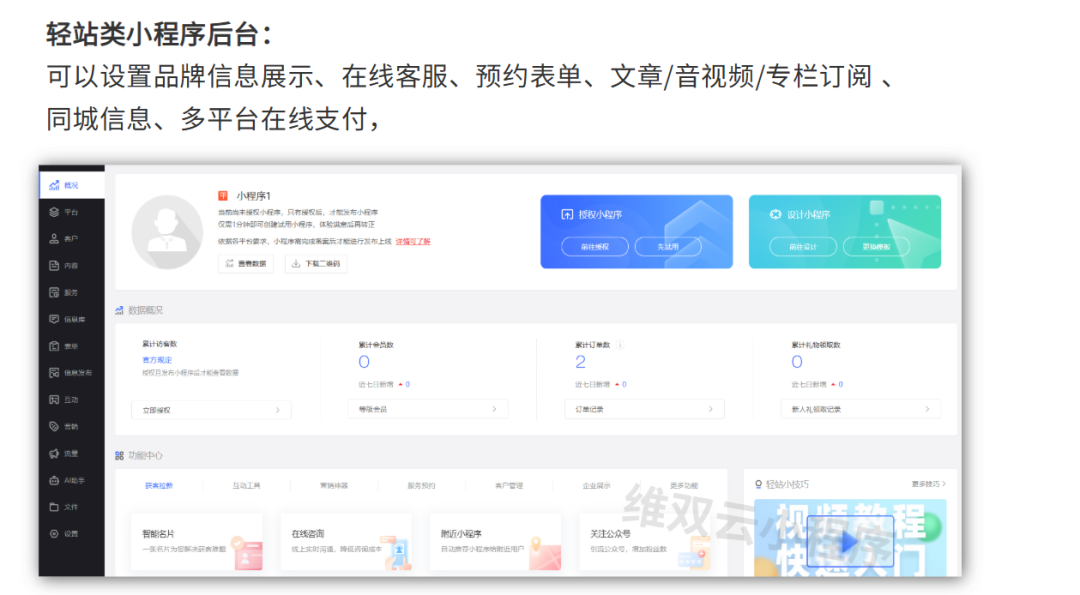The image size is (1080, 595).
Task: Switch to the 互动工具 tab
Action: coord(246,486)
